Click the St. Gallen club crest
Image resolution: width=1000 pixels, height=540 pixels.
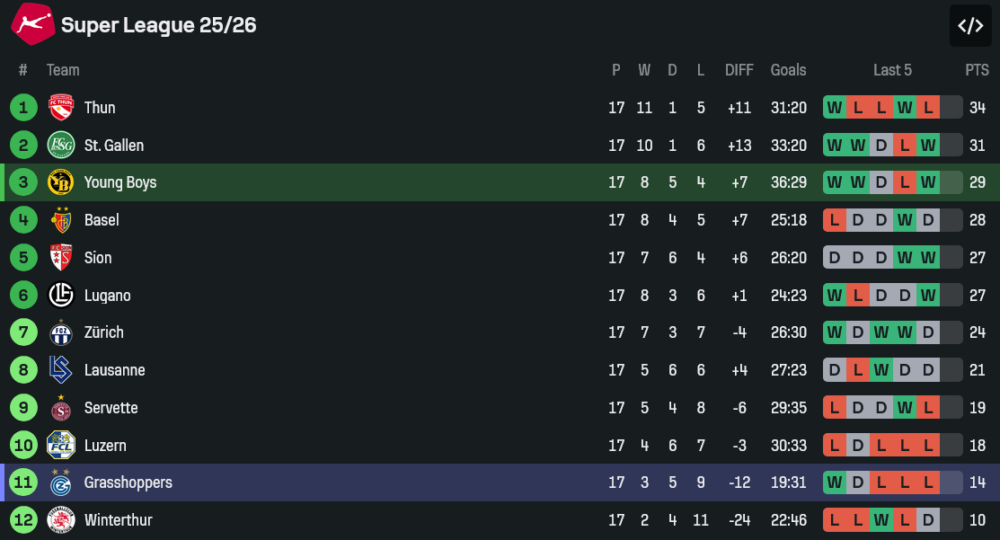click(x=61, y=145)
